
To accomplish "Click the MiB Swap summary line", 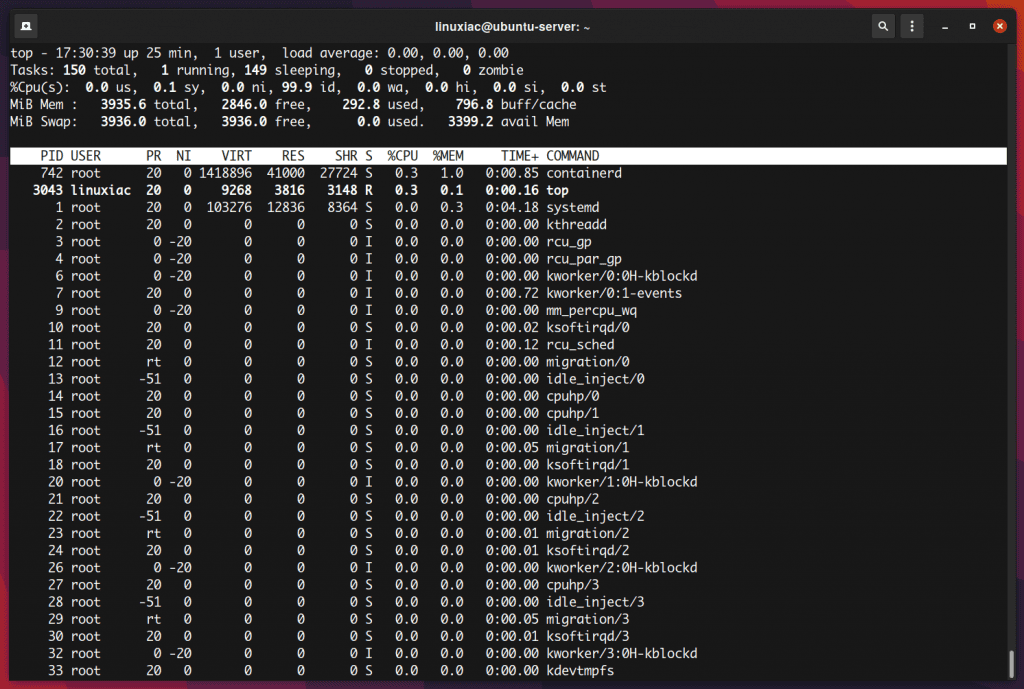I will click(290, 121).
